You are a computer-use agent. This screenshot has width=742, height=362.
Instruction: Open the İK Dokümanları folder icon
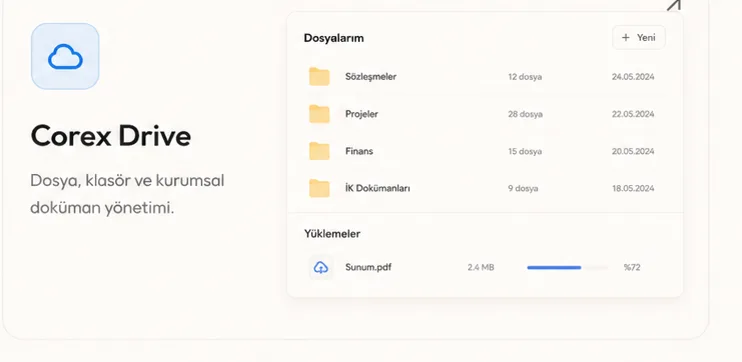coord(319,188)
